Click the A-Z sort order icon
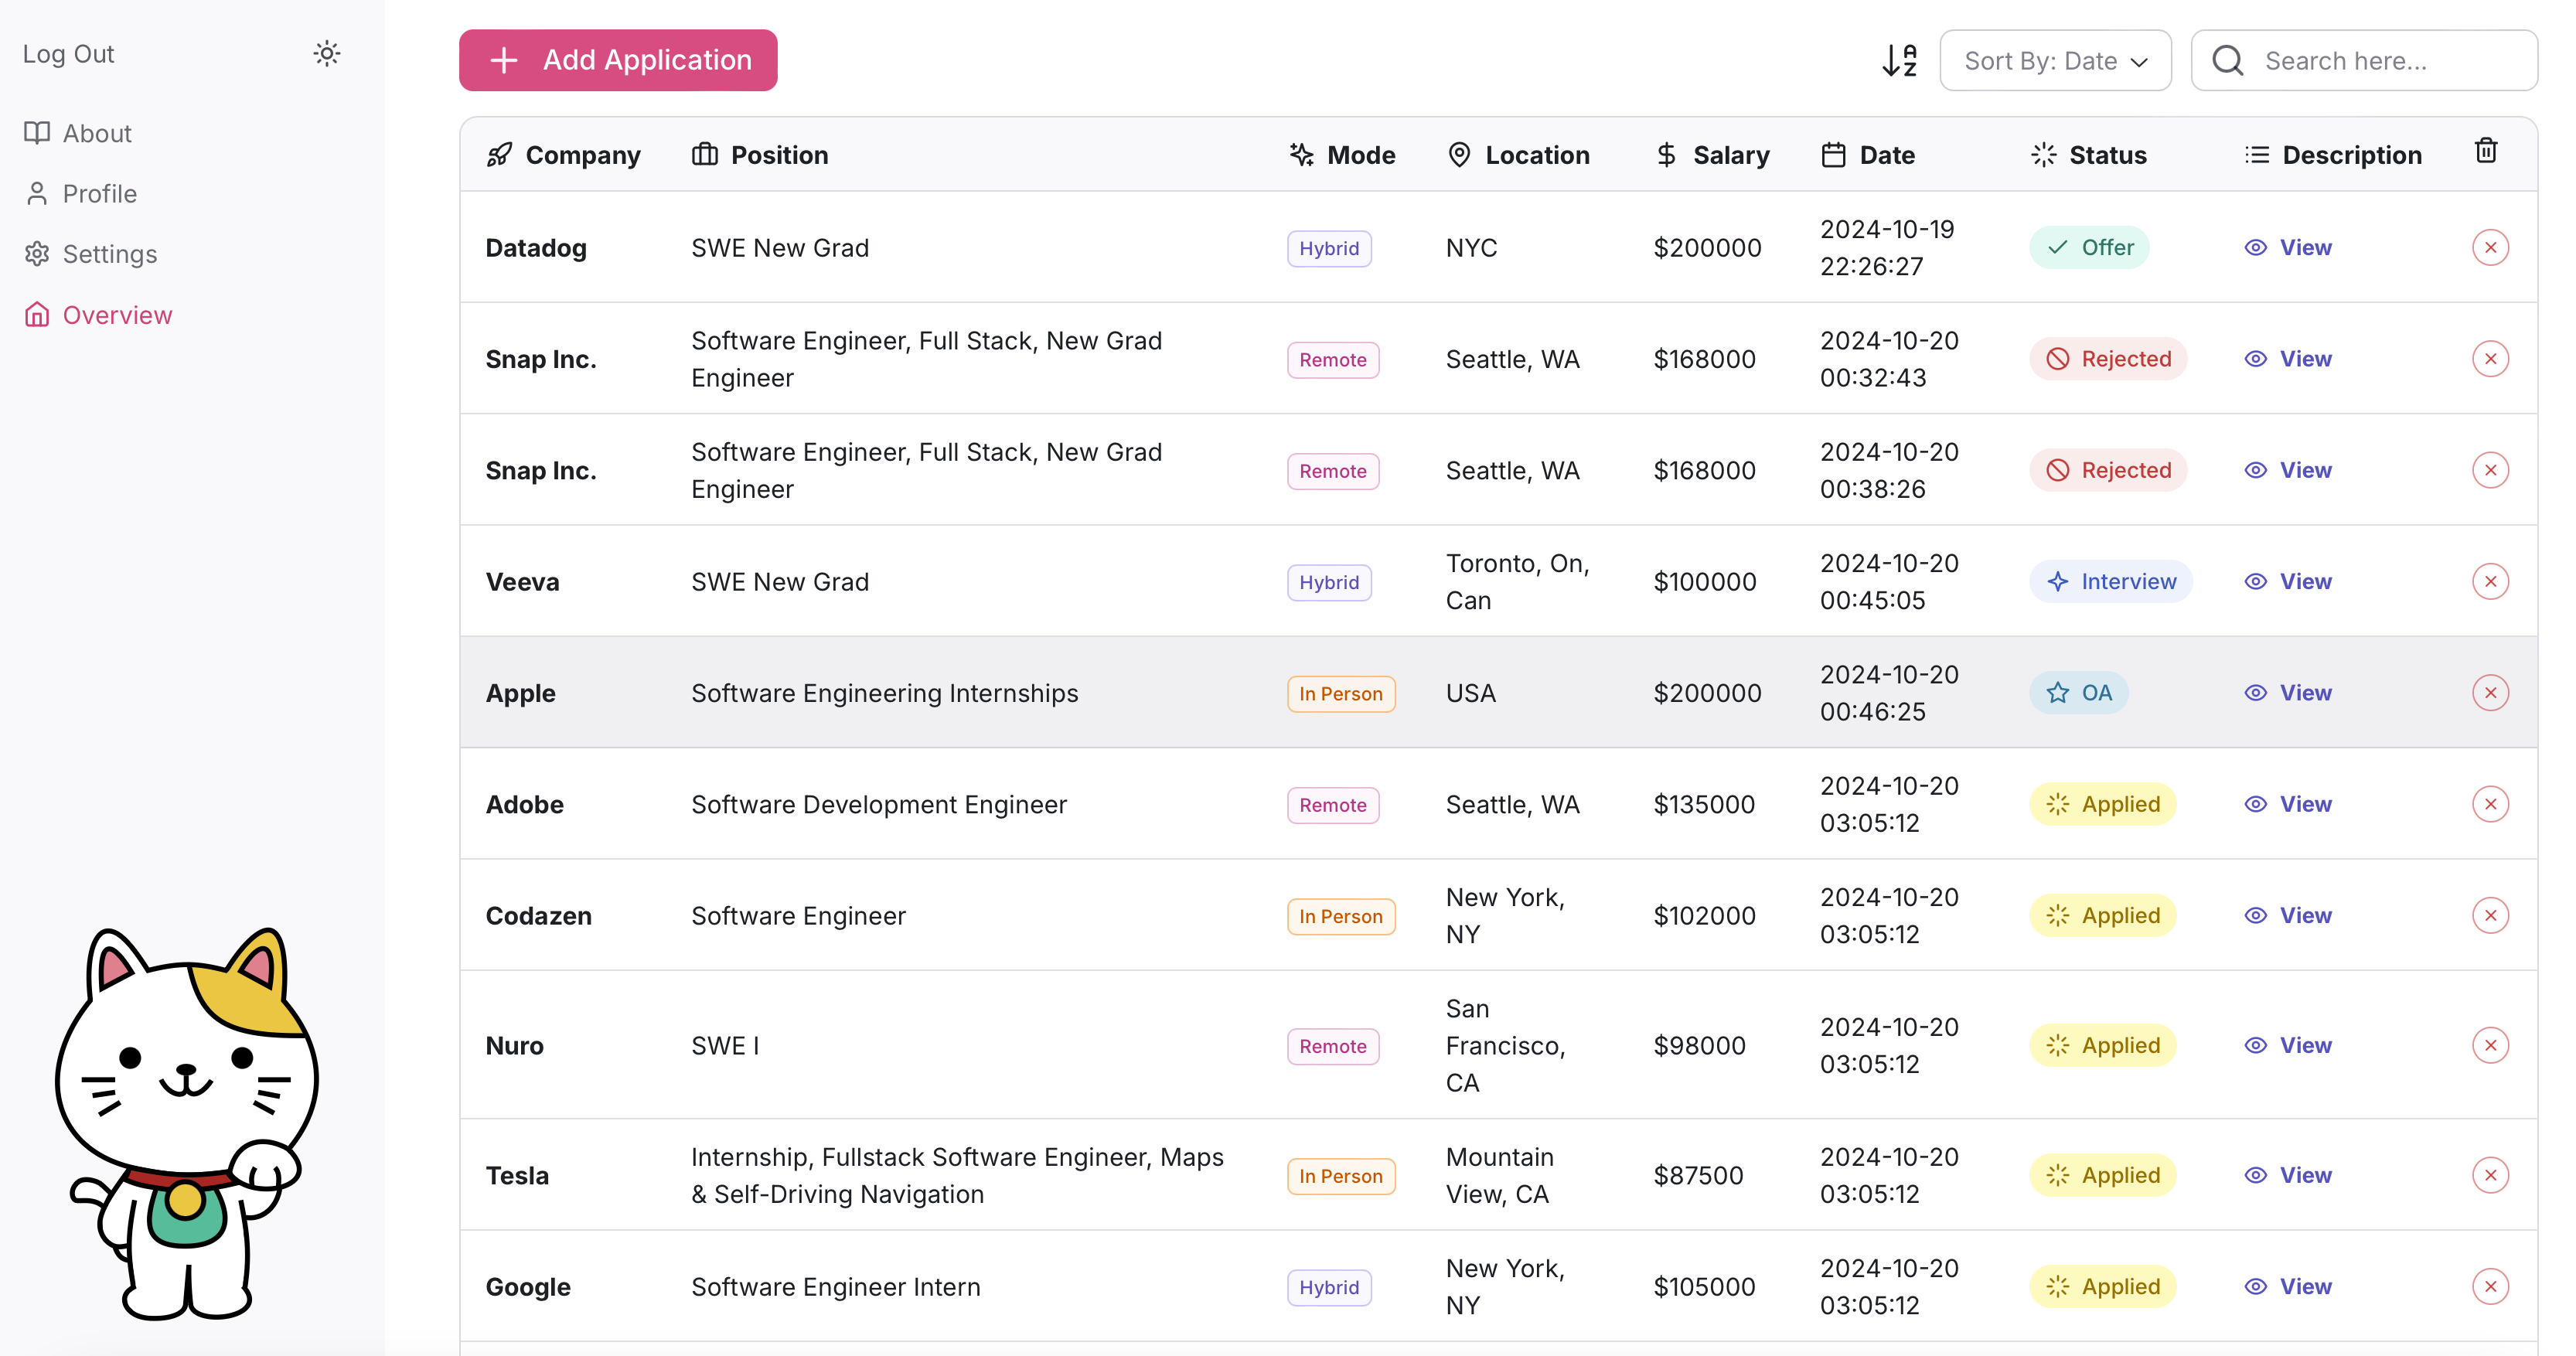The image size is (2576, 1356). pyautogui.click(x=1898, y=60)
